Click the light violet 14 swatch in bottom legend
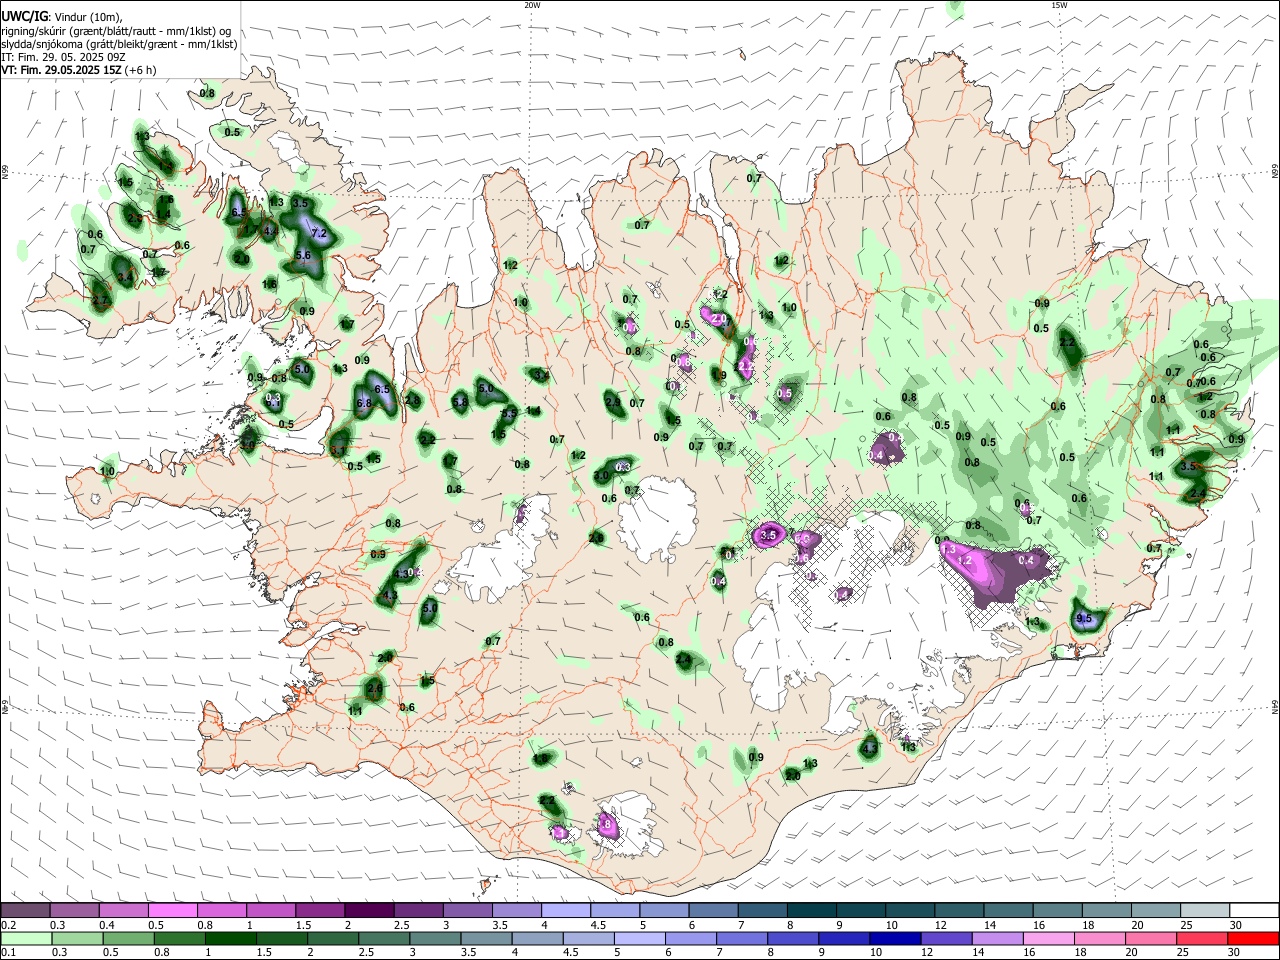Viewport: 1280px width, 960px height. [997, 938]
